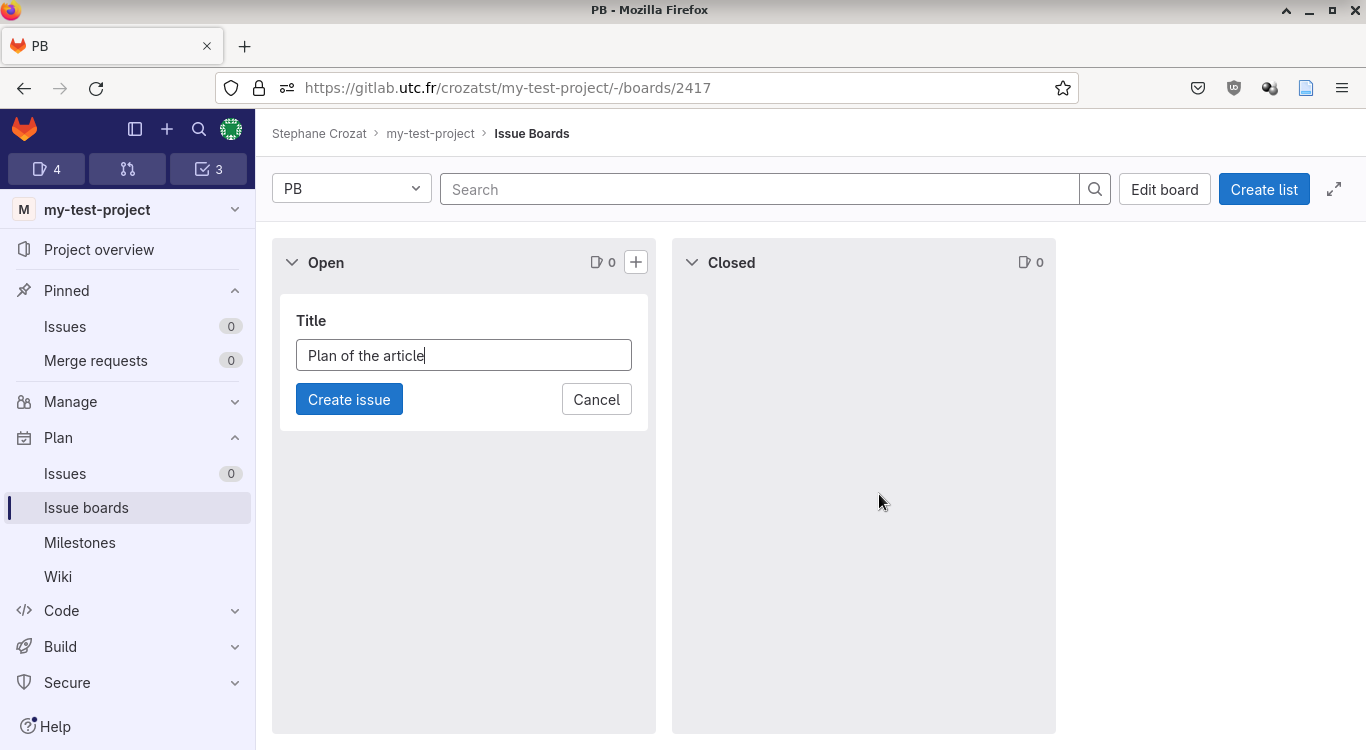Click the issue Title input field

pos(464,356)
